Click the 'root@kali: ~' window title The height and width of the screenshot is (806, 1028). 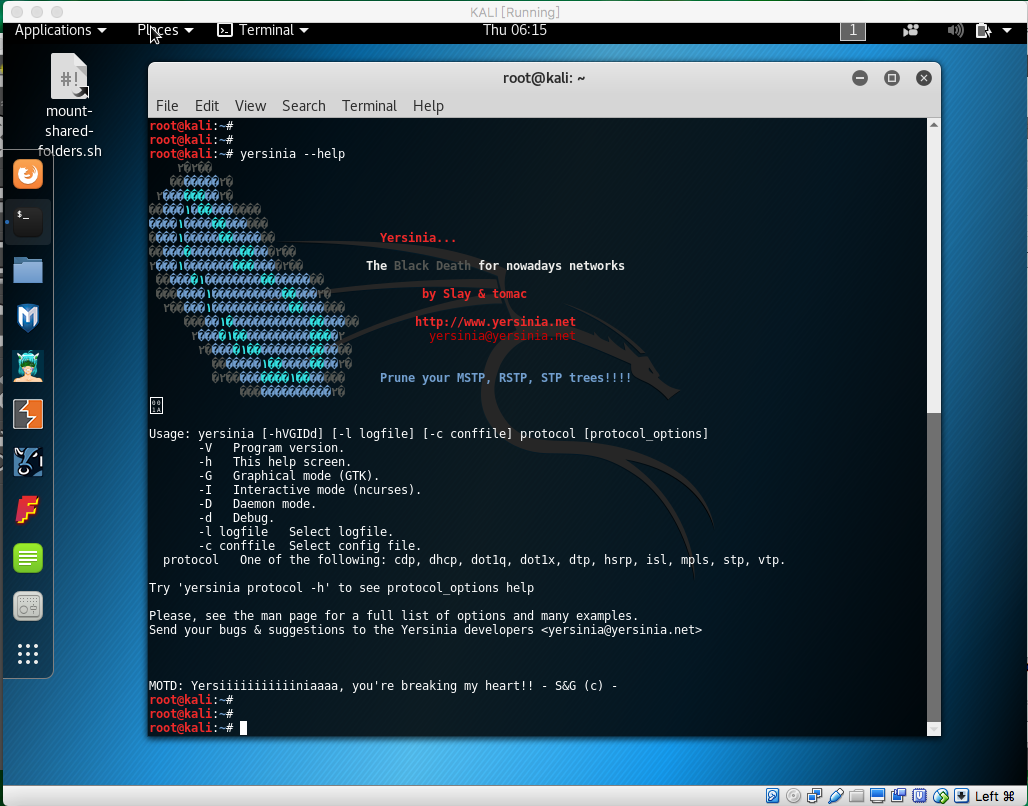(544, 78)
